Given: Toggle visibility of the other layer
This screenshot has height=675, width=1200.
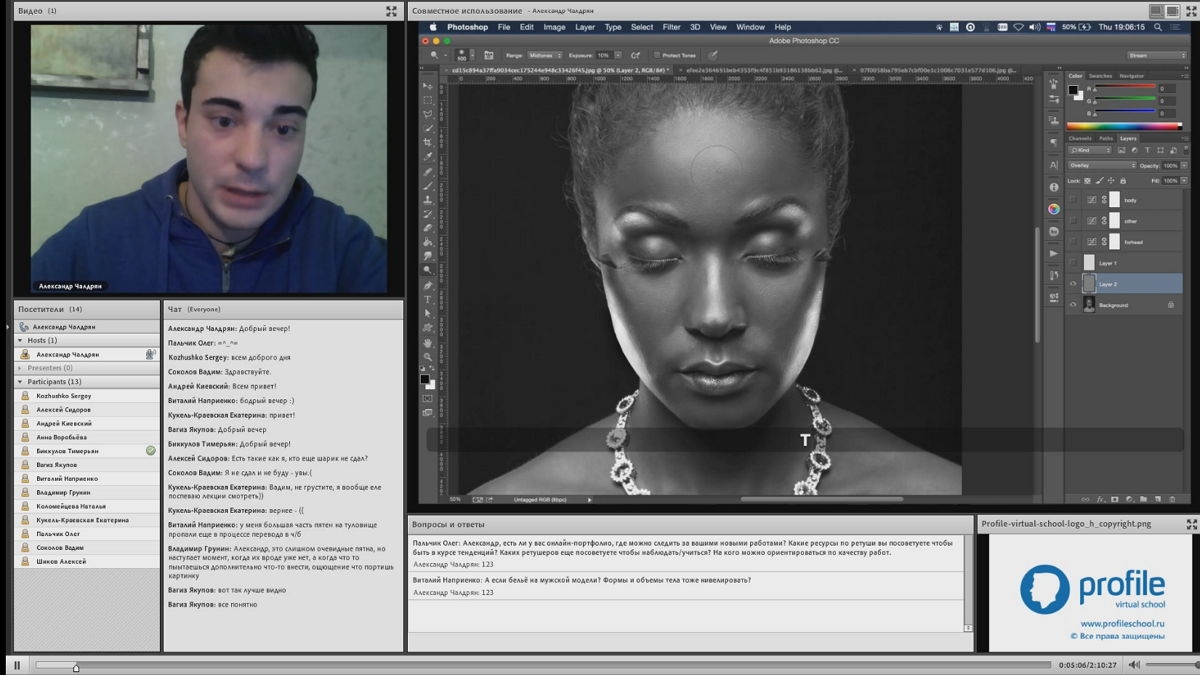Looking at the screenshot, I should (1073, 221).
